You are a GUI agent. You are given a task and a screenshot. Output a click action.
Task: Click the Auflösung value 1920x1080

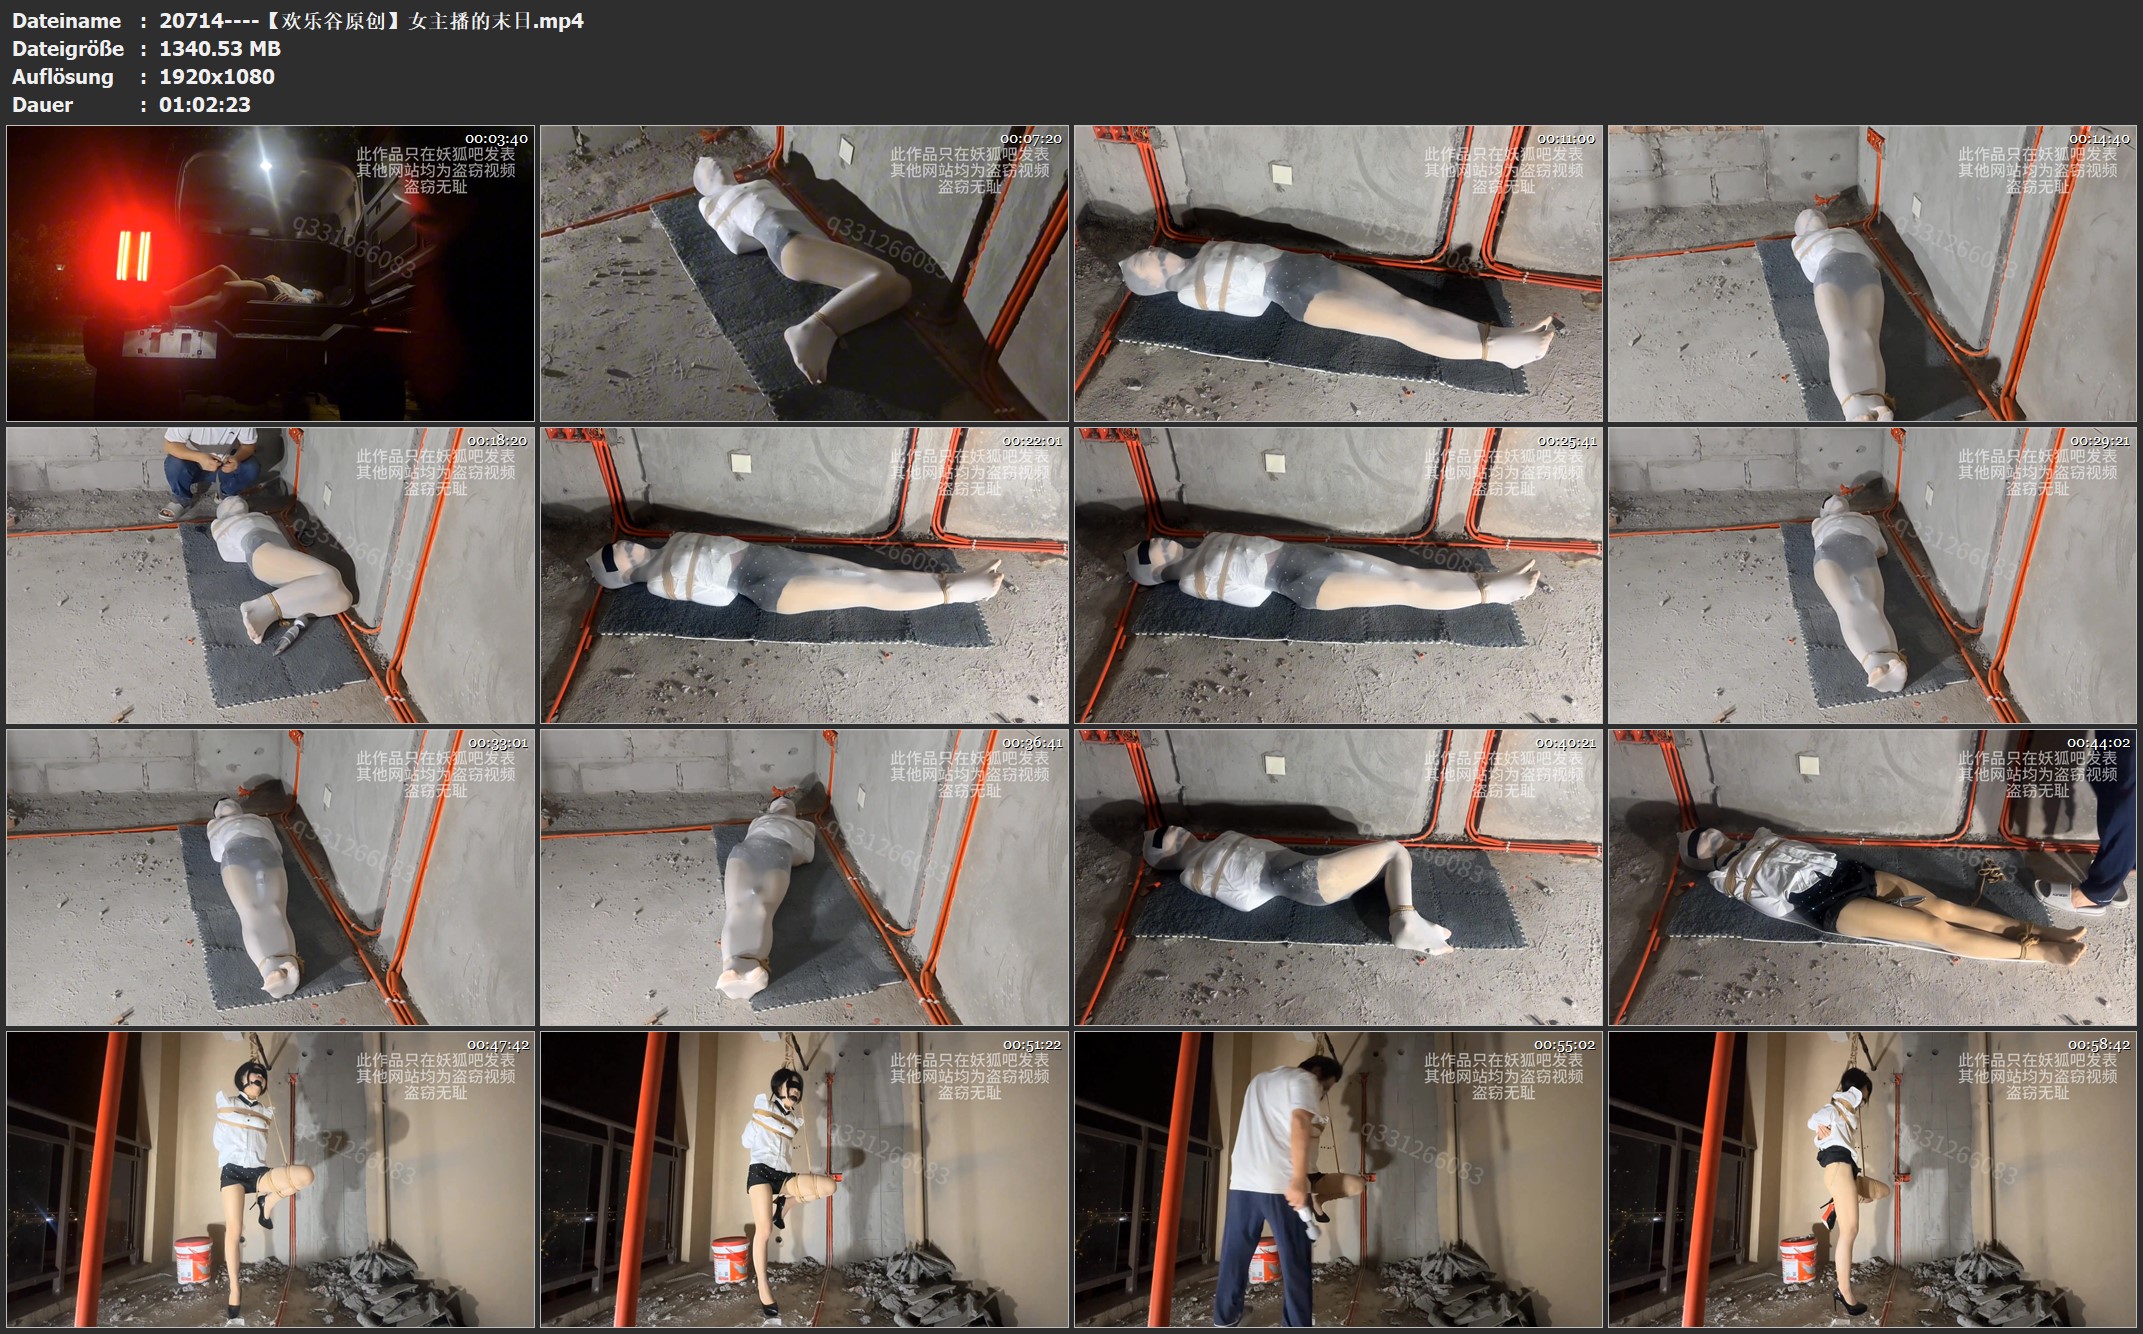(216, 77)
